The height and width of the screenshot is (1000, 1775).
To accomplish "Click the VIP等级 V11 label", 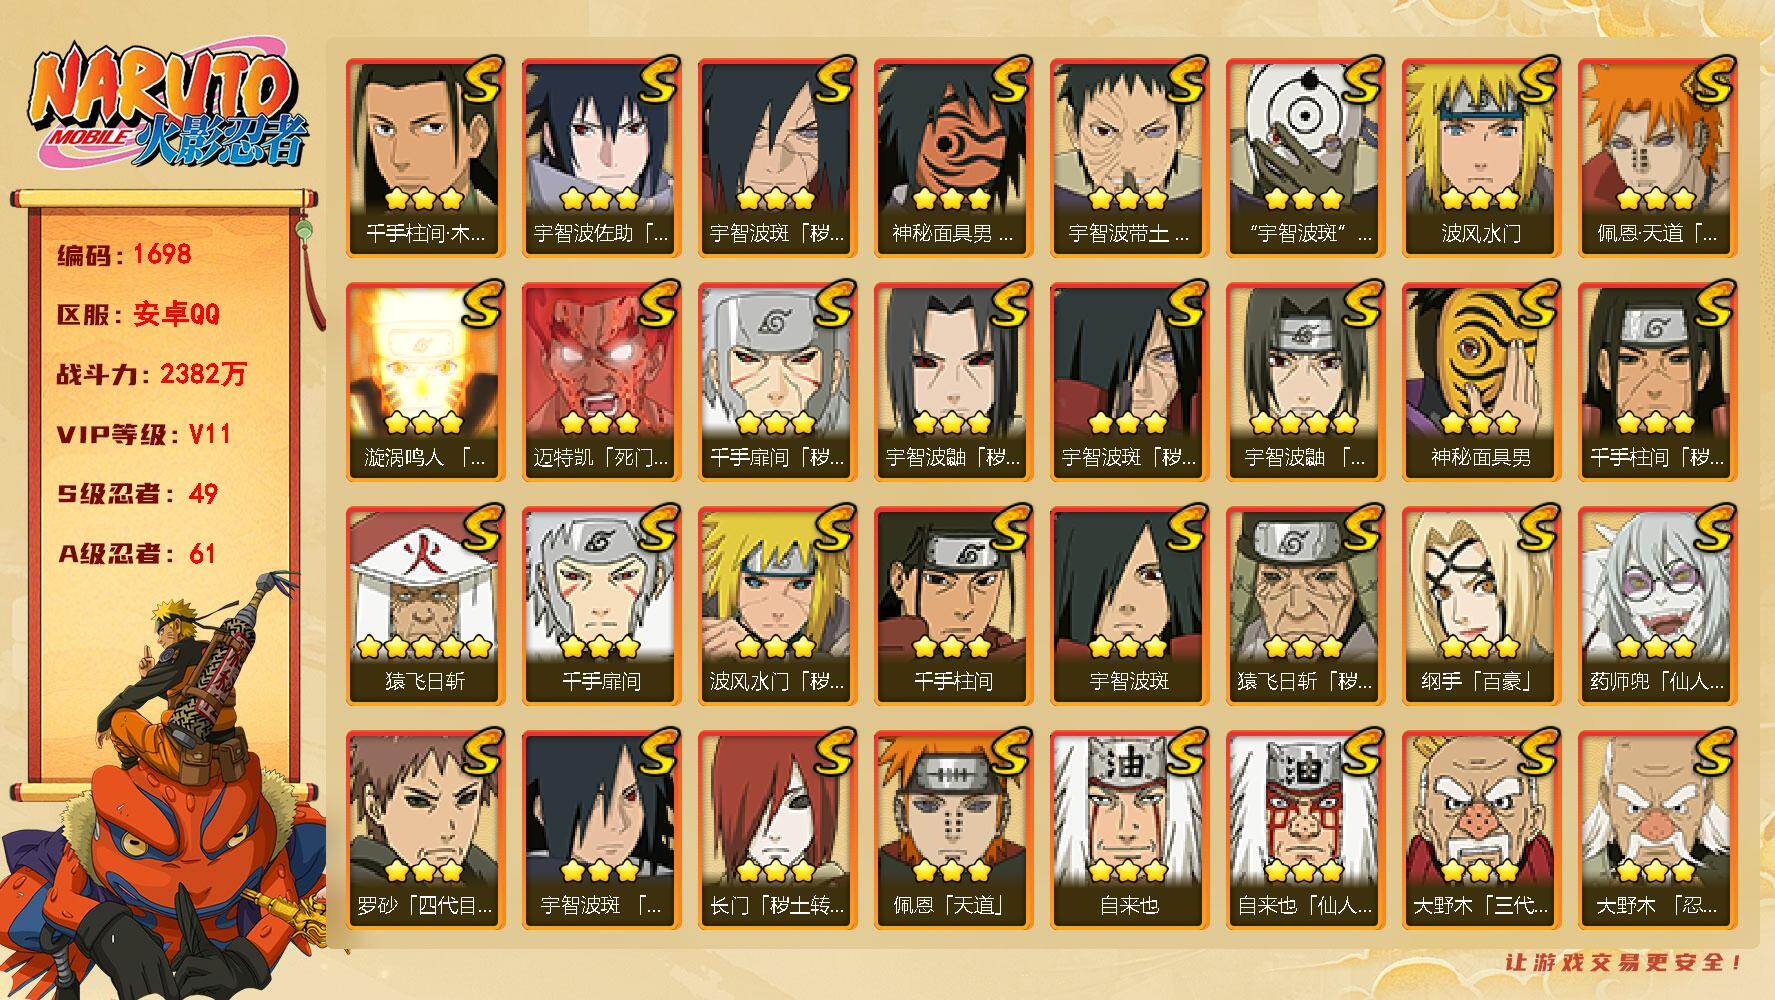I will [144, 434].
